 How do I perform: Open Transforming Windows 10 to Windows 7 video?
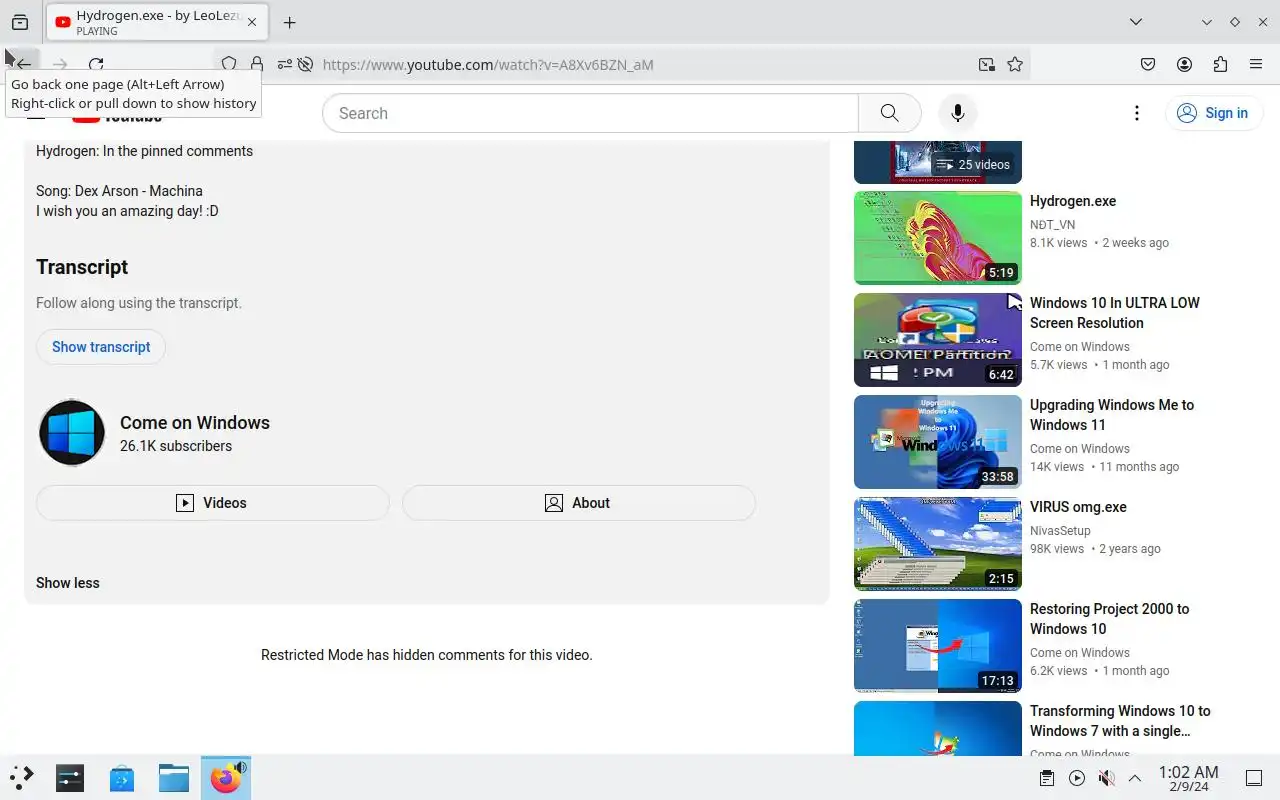(1120, 721)
